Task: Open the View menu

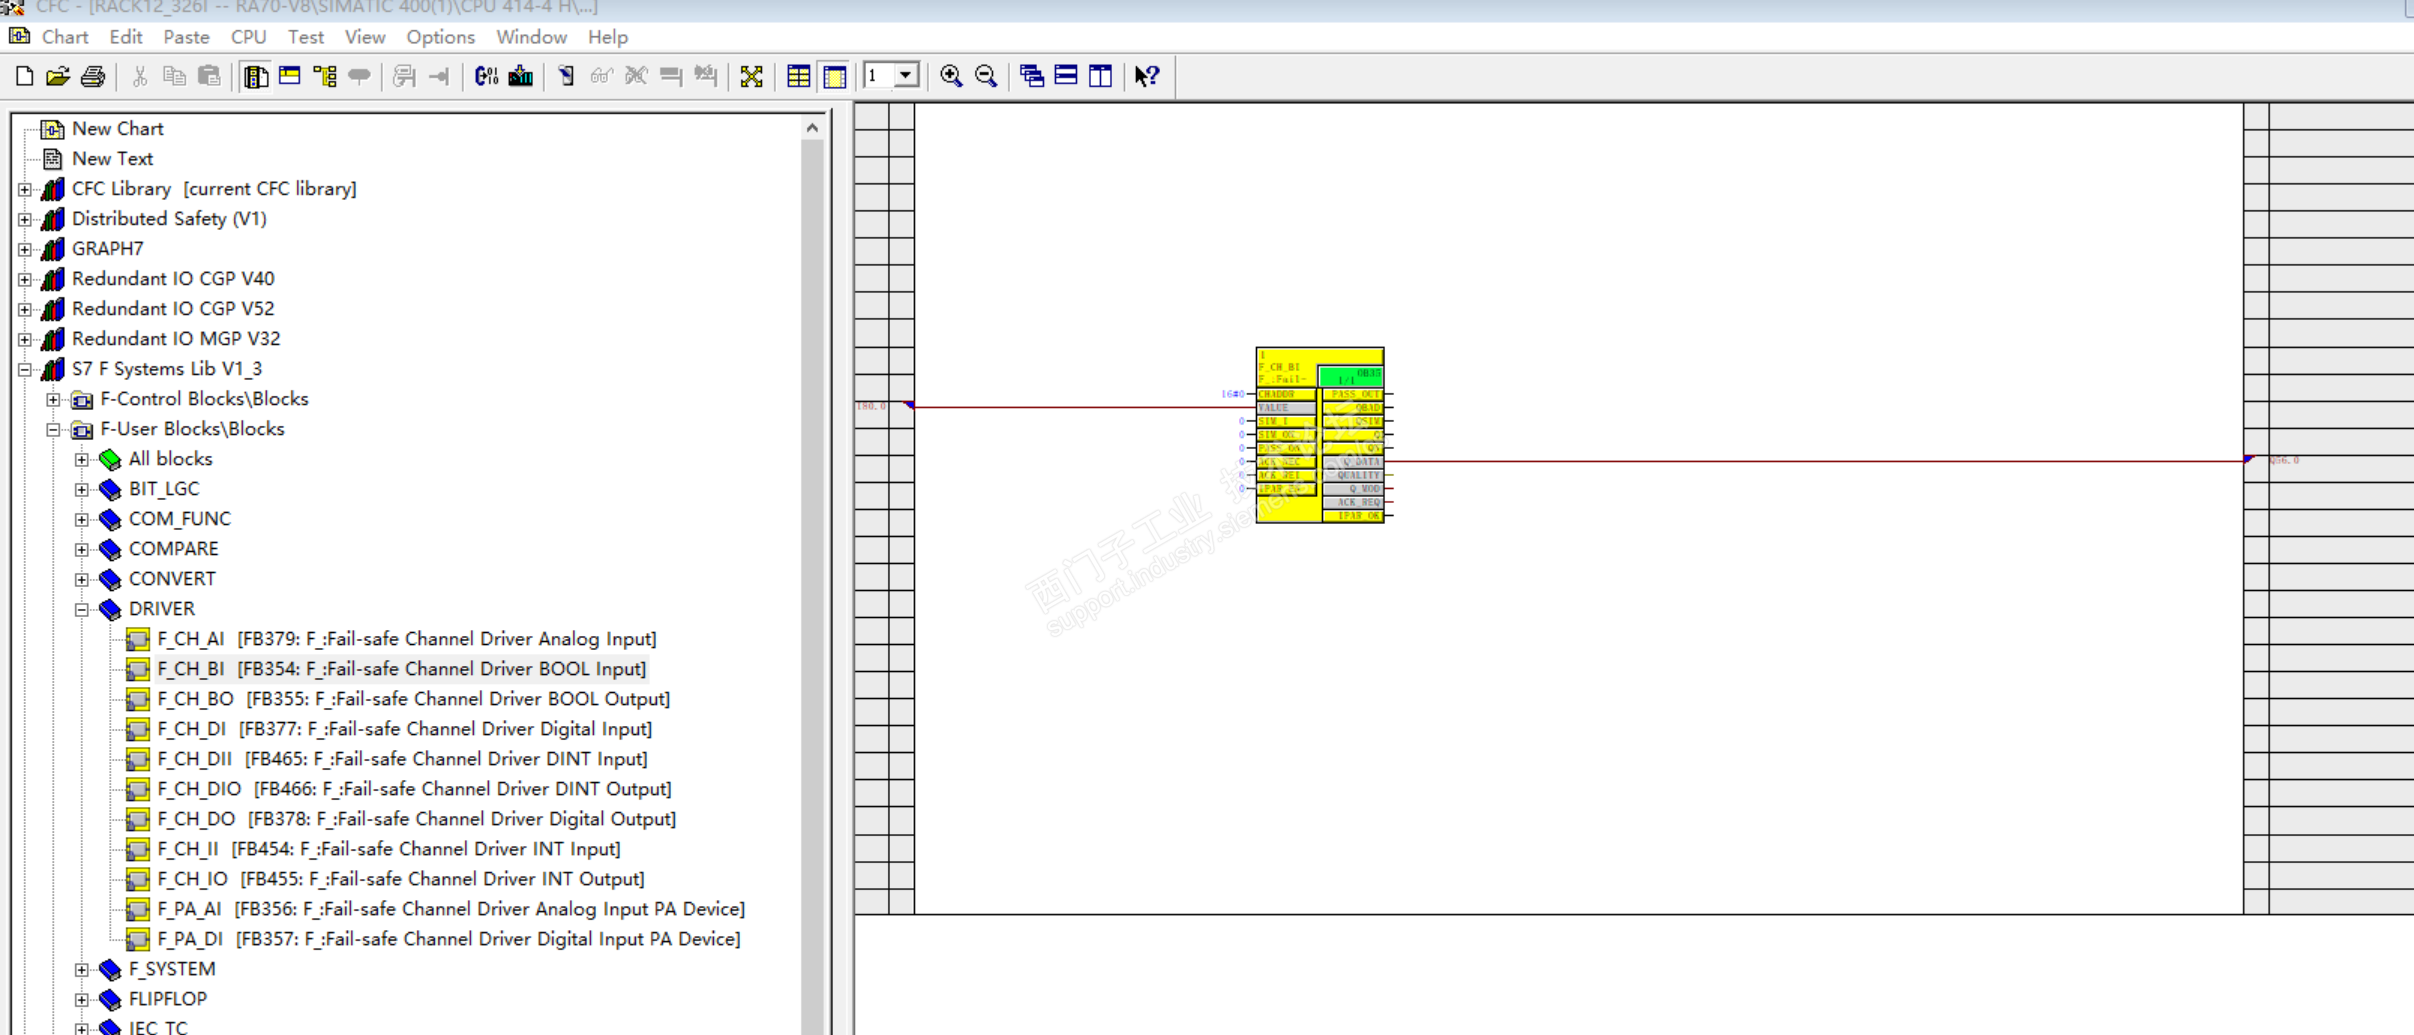Action: 365,37
